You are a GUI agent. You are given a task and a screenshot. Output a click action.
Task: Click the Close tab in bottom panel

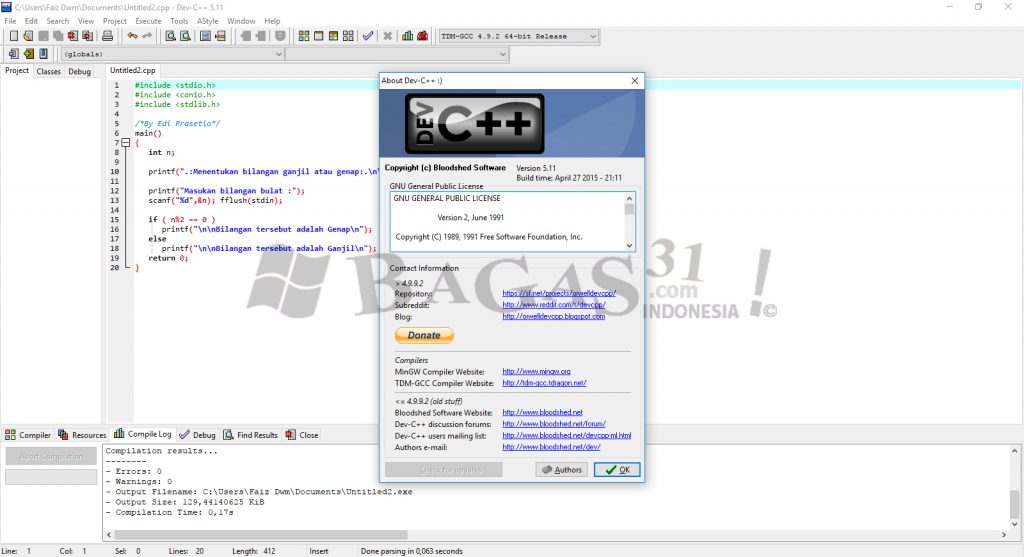coord(302,435)
